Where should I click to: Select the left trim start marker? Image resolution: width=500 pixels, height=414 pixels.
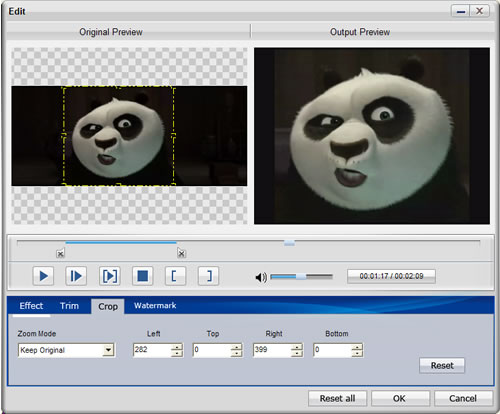coord(60,254)
